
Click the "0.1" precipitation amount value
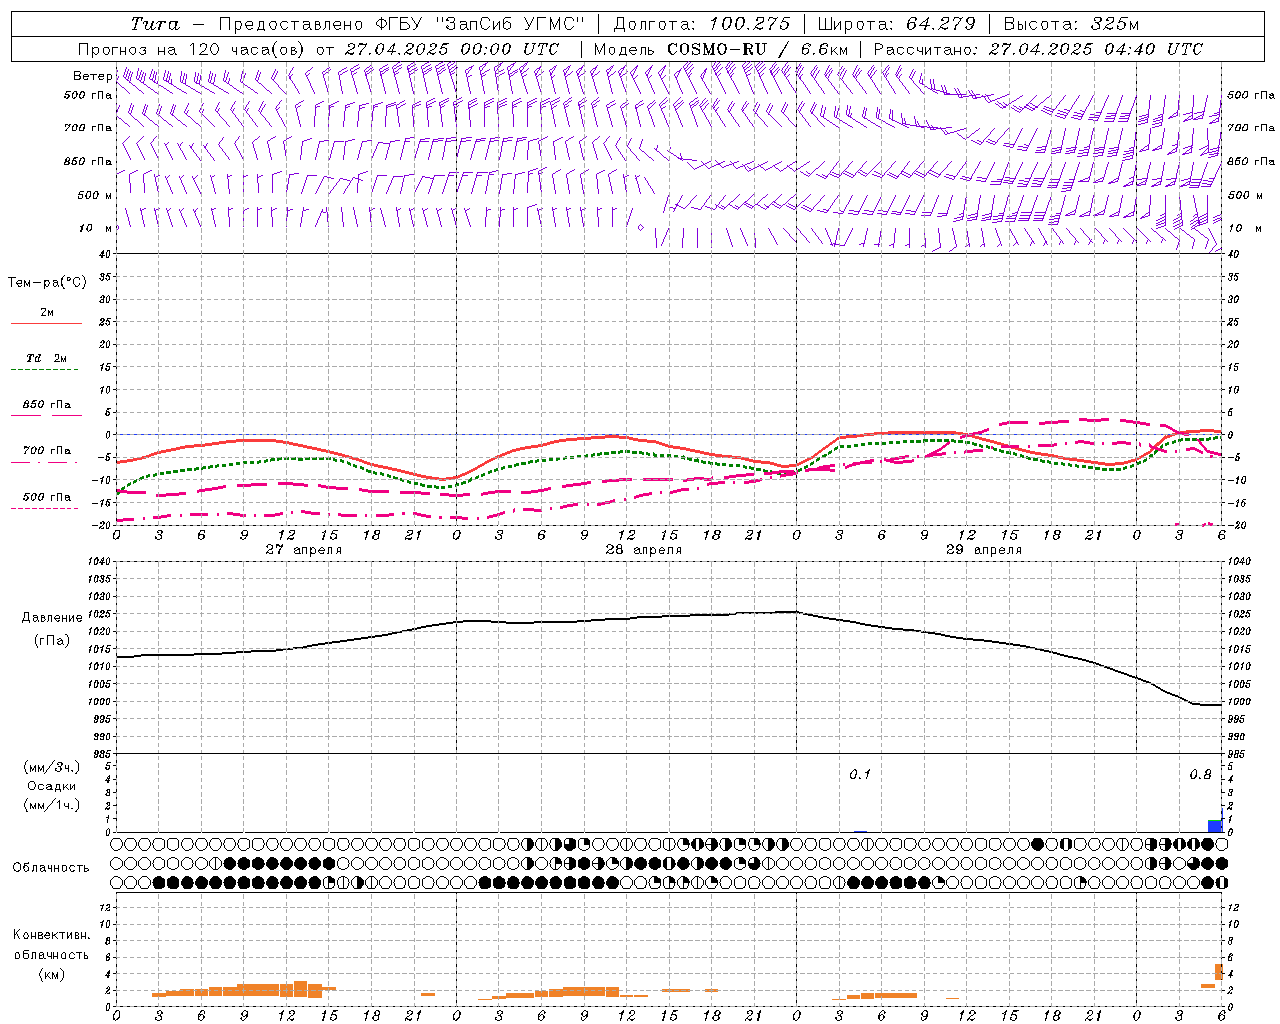pos(860,775)
